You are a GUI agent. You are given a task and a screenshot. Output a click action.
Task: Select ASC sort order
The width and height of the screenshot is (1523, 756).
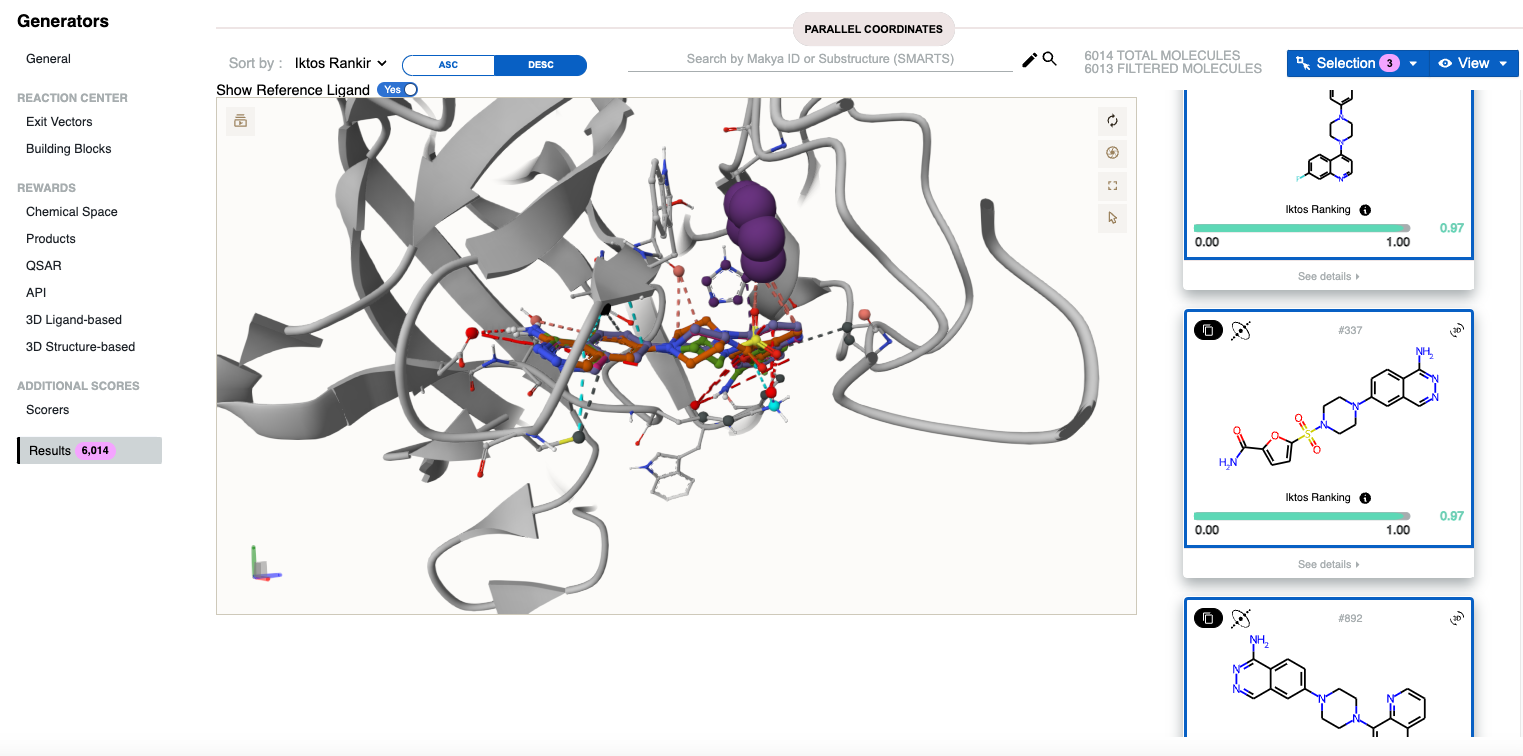pos(448,65)
